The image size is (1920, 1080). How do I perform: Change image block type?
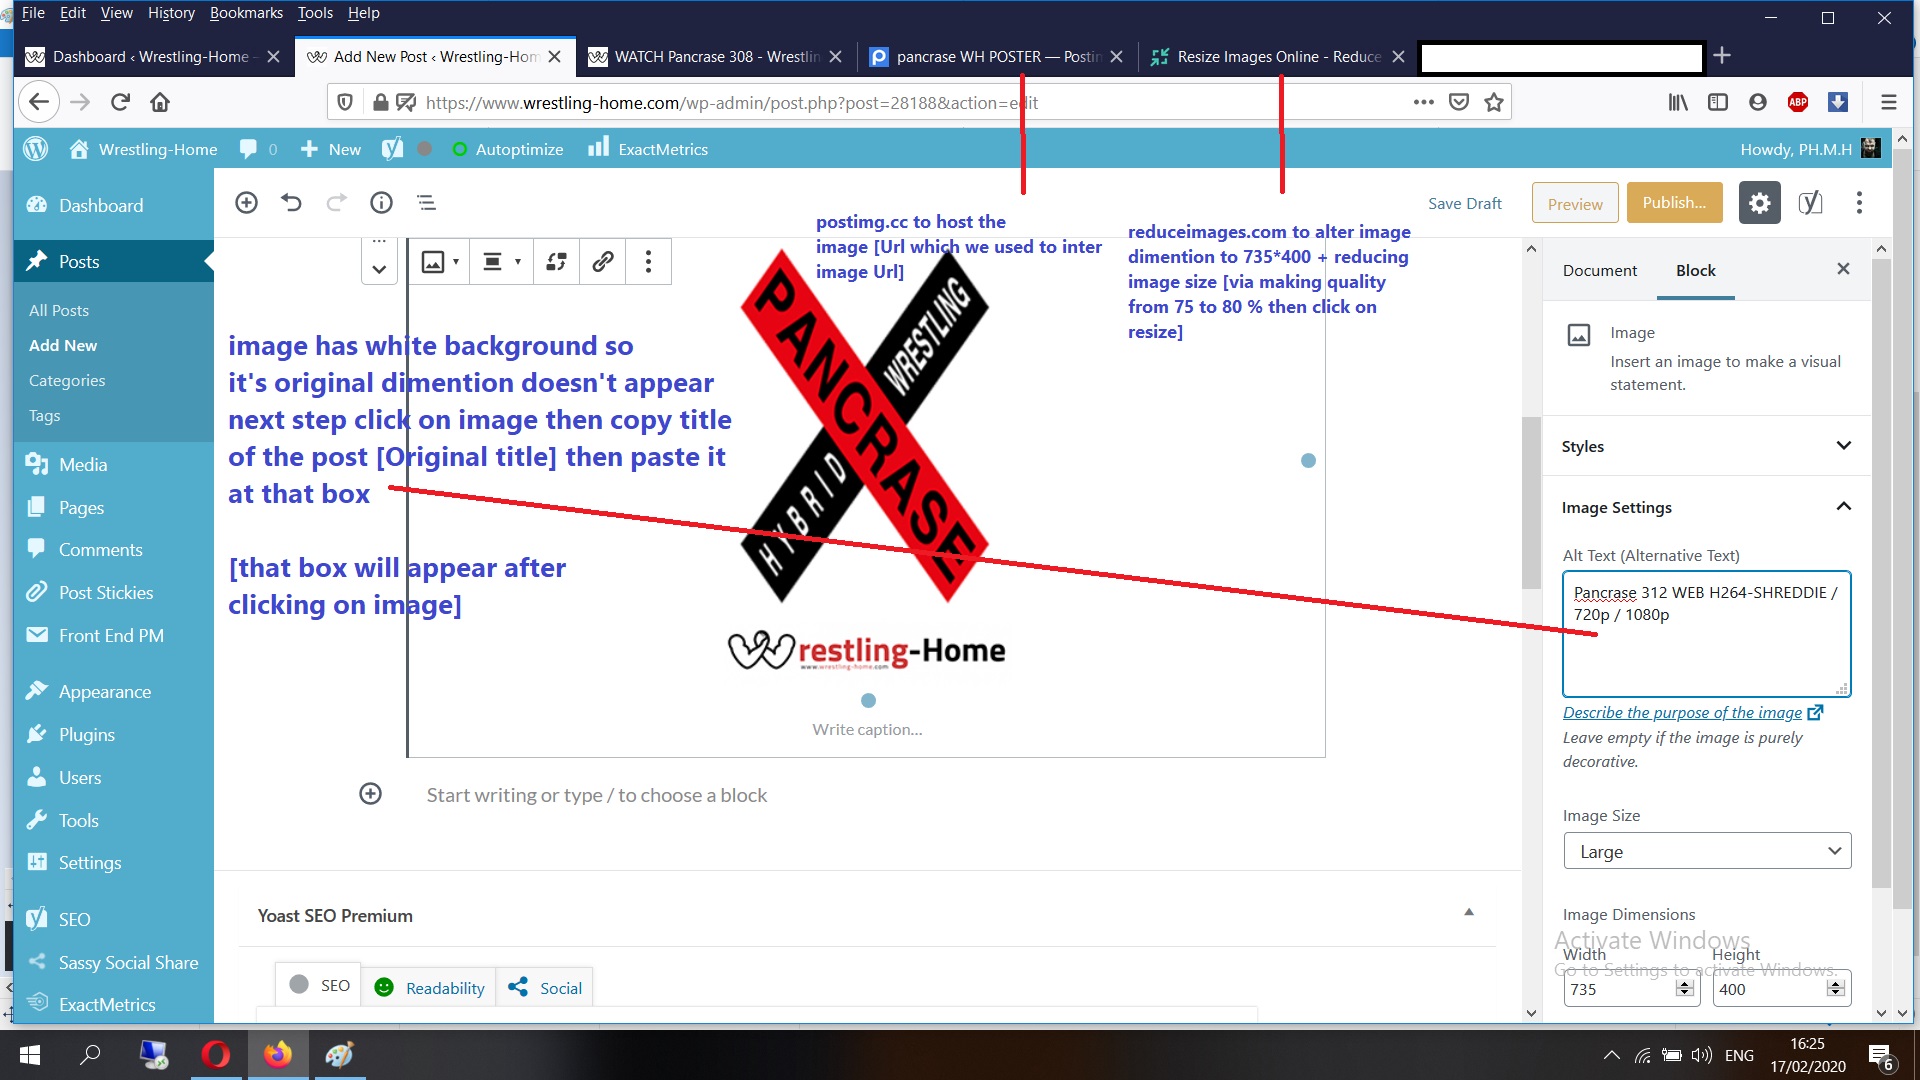click(440, 262)
